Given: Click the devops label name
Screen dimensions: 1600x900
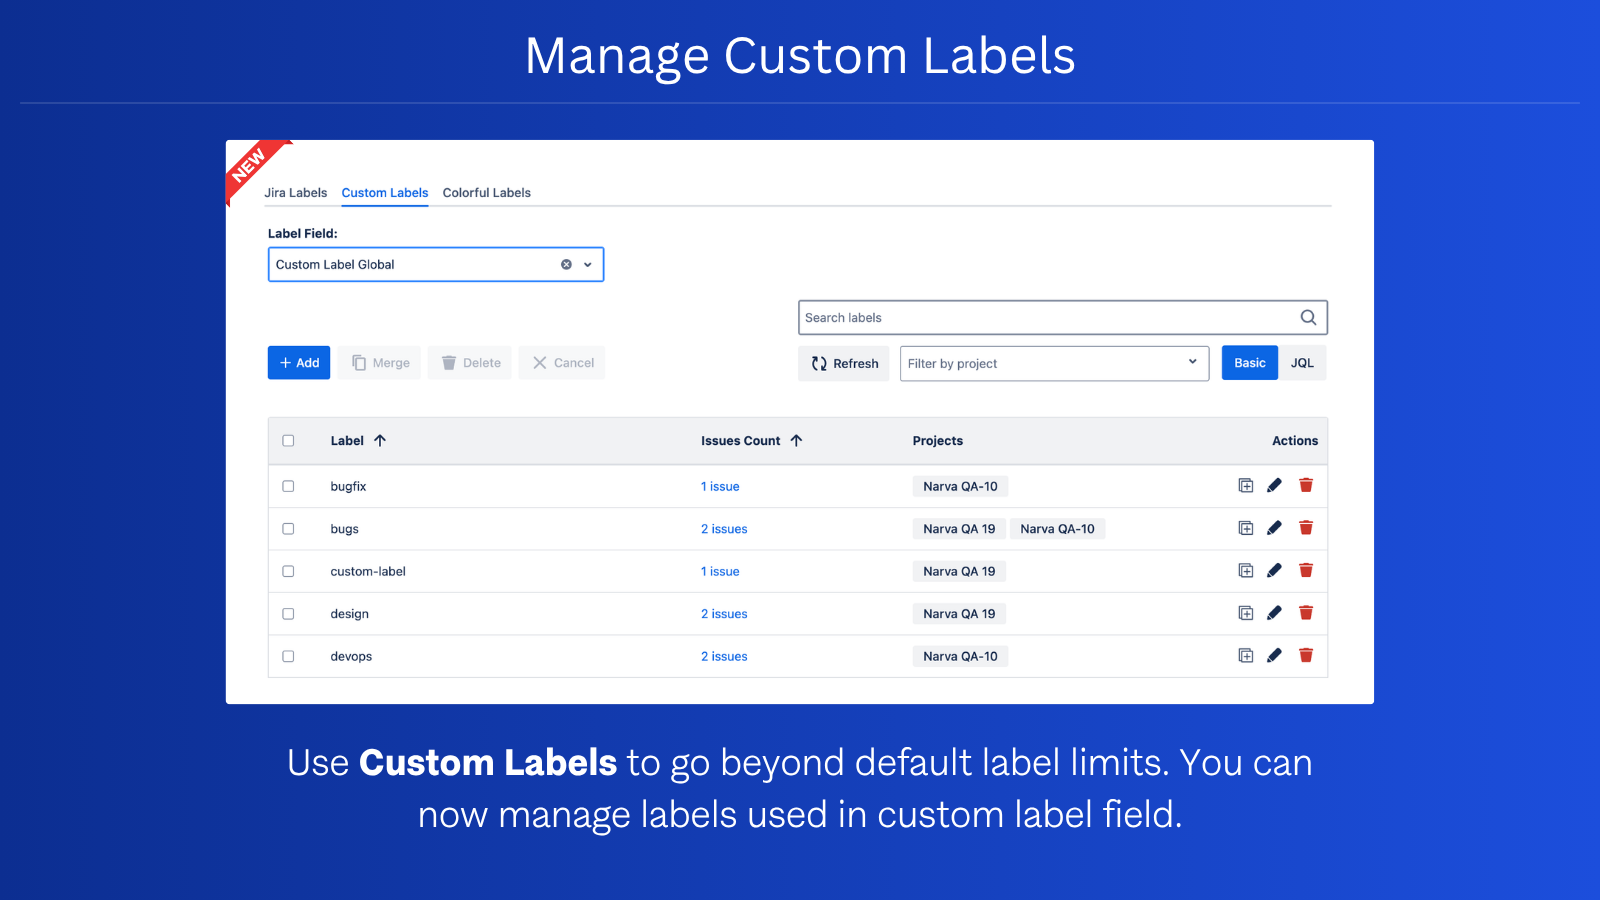Looking at the screenshot, I should point(351,657).
